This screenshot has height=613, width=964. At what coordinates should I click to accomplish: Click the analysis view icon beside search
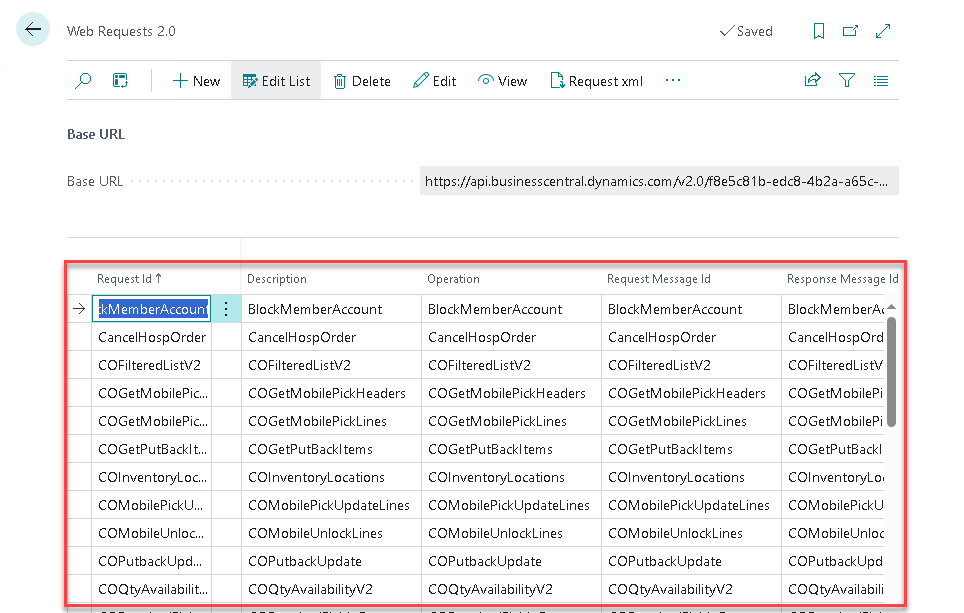[x=120, y=81]
